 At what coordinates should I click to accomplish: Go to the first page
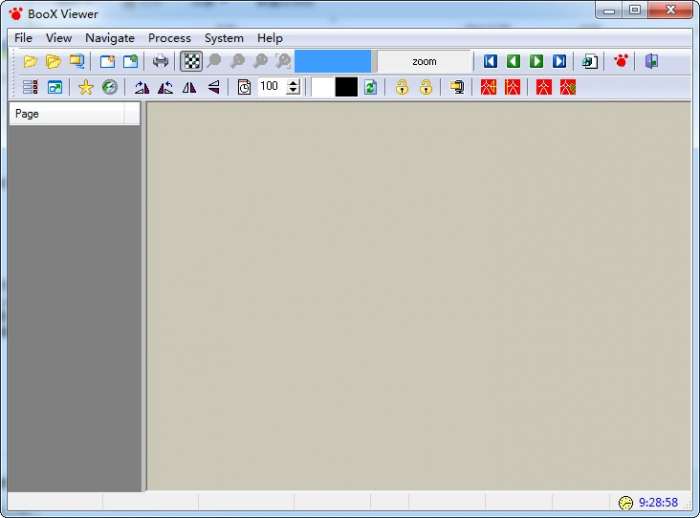[x=490, y=61]
